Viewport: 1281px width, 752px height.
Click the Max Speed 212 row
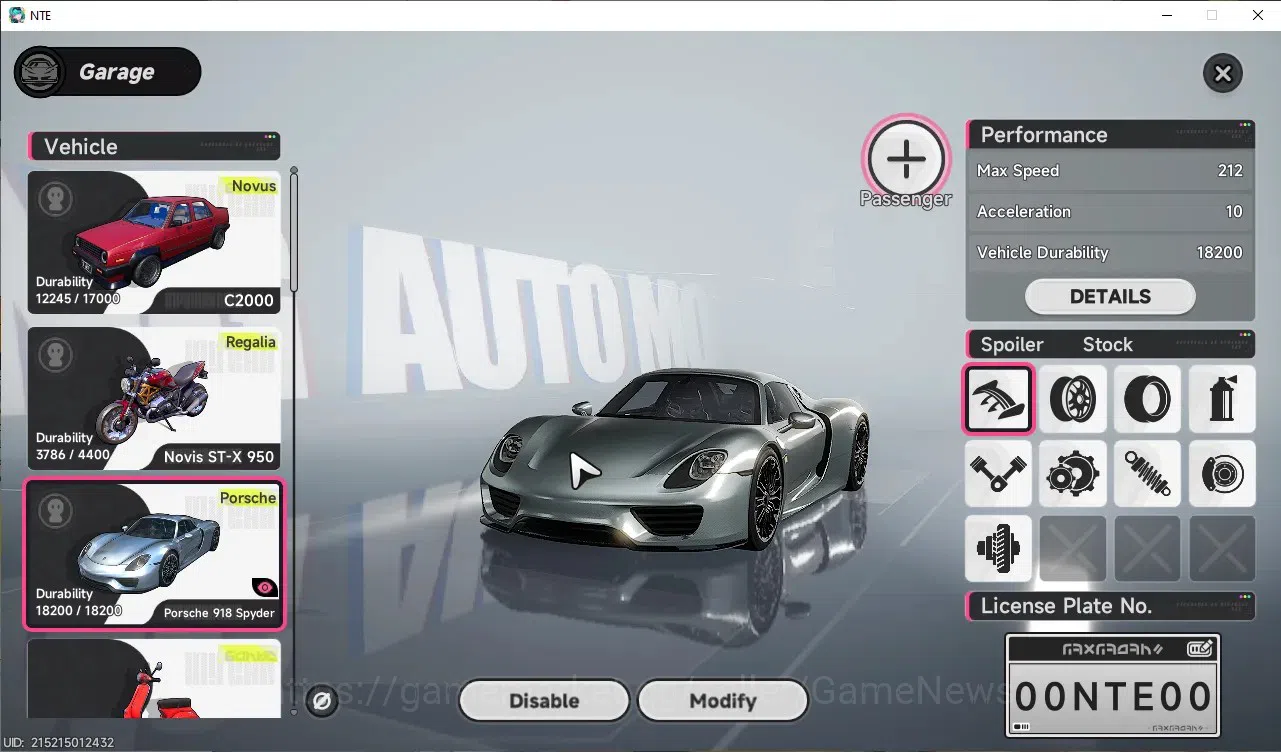(1110, 171)
